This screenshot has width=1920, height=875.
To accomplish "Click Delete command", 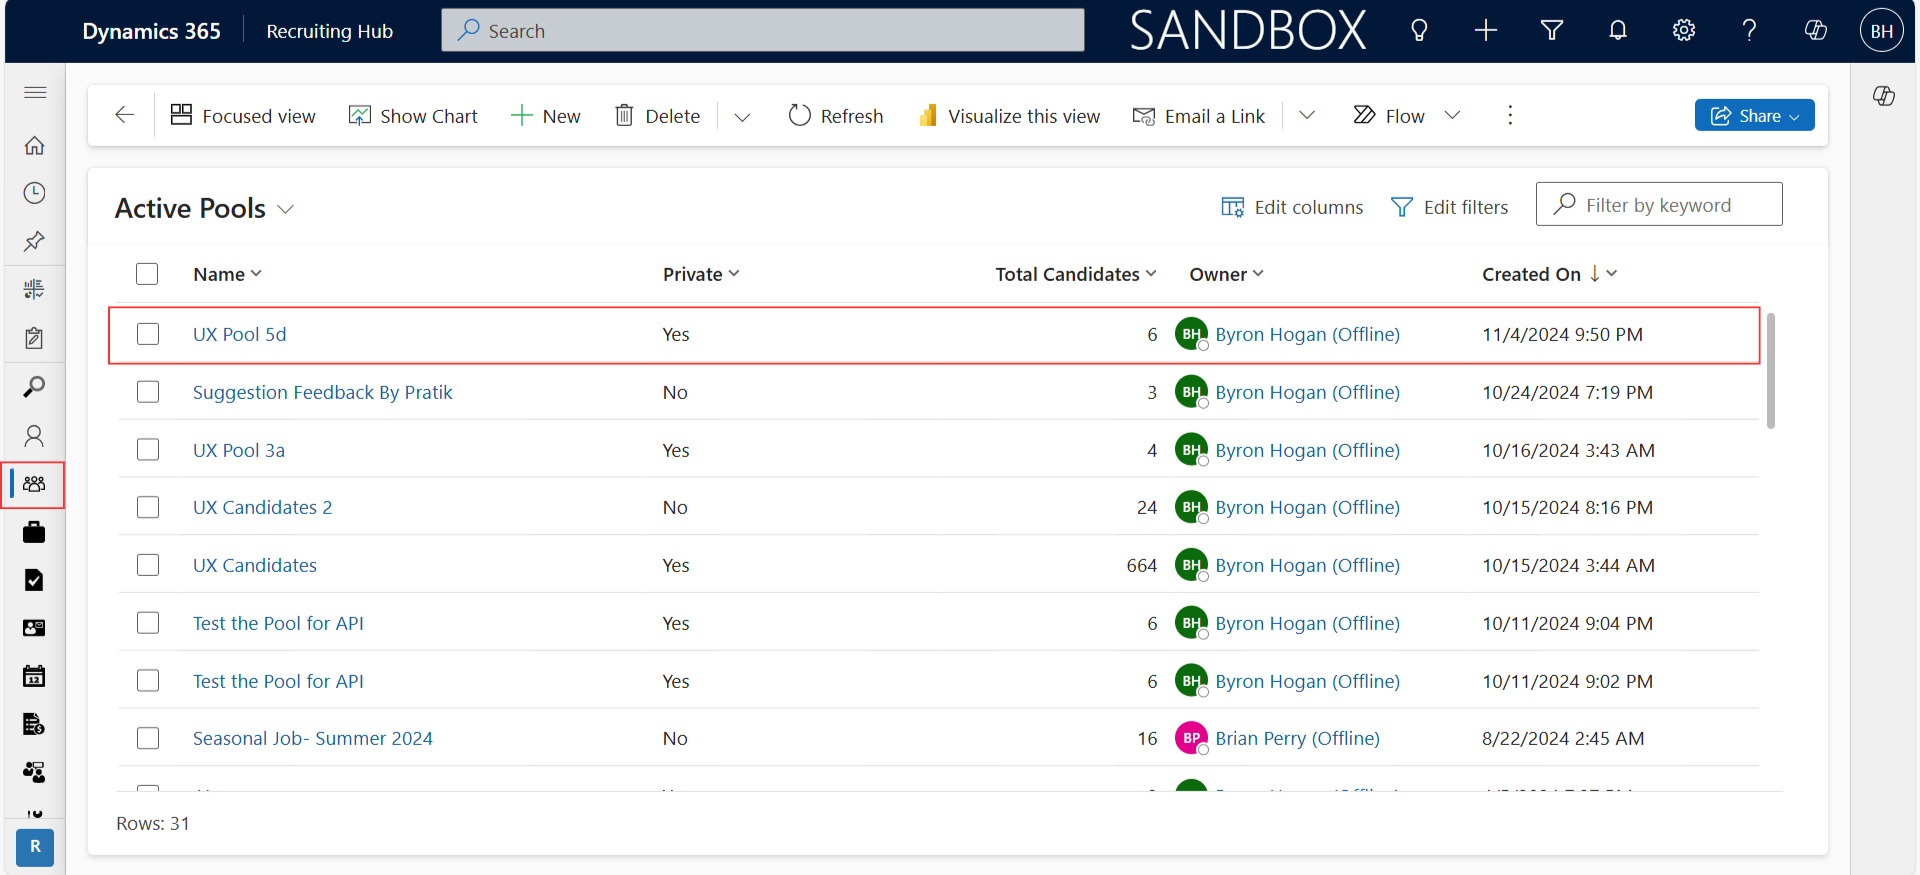I will click(x=657, y=116).
